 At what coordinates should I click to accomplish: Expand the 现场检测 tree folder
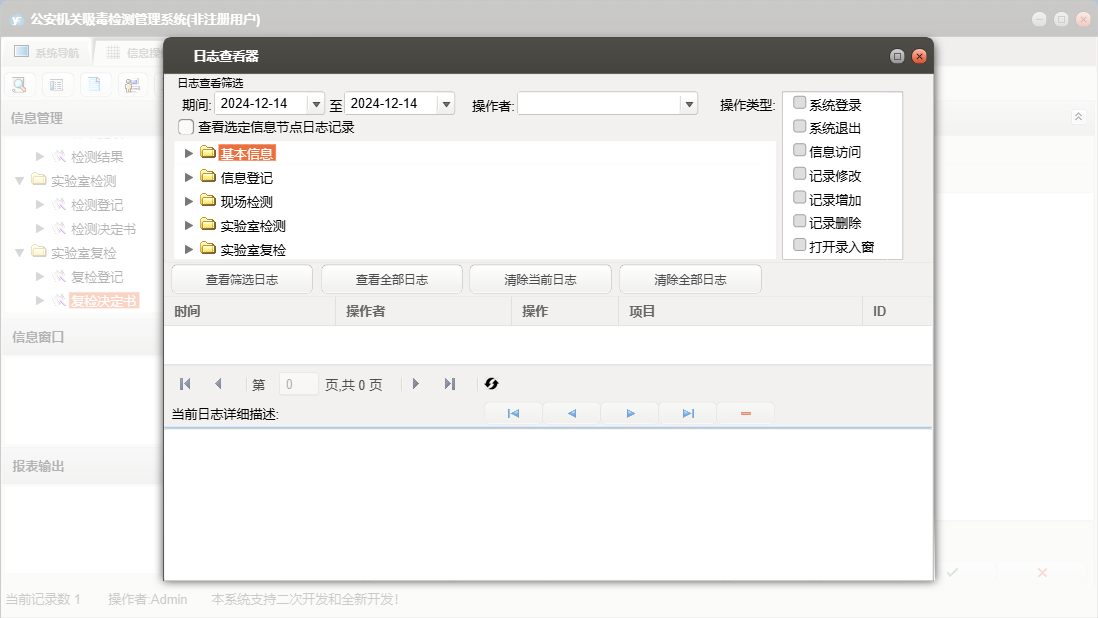click(x=189, y=201)
